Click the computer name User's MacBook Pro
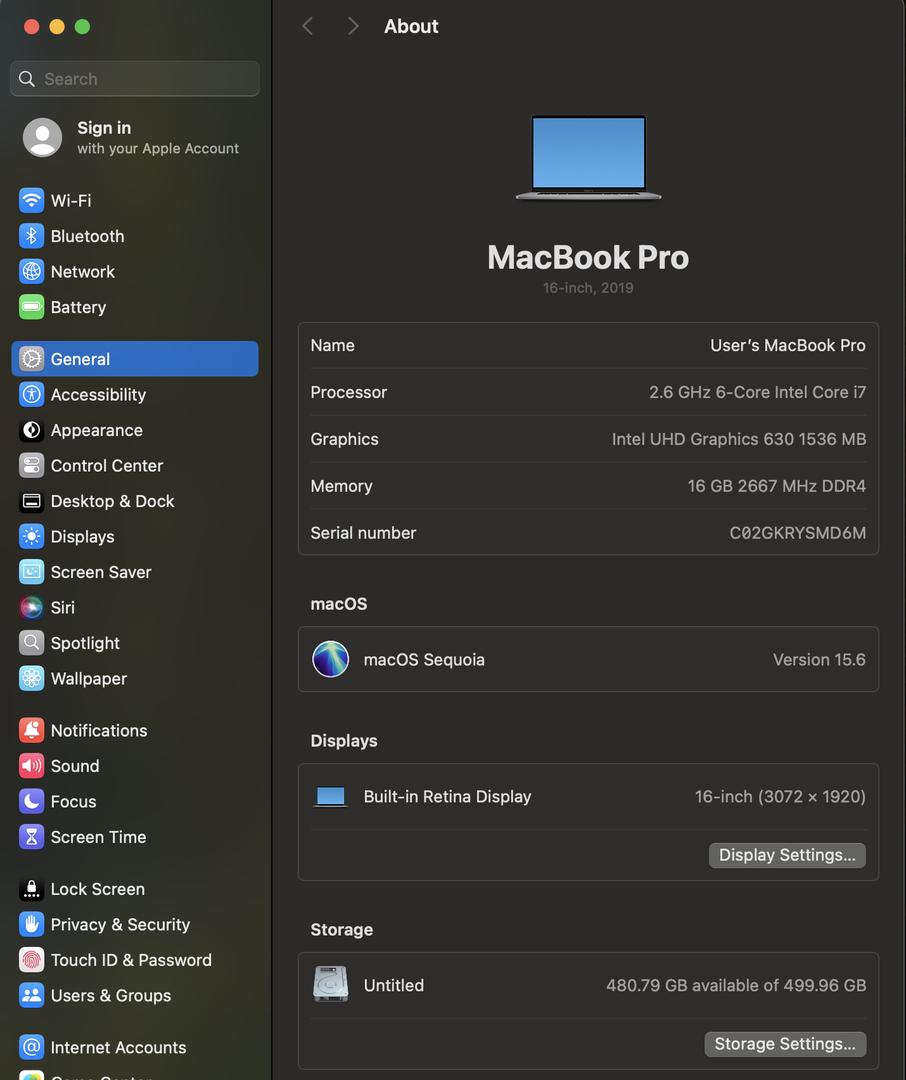 pyautogui.click(x=787, y=345)
